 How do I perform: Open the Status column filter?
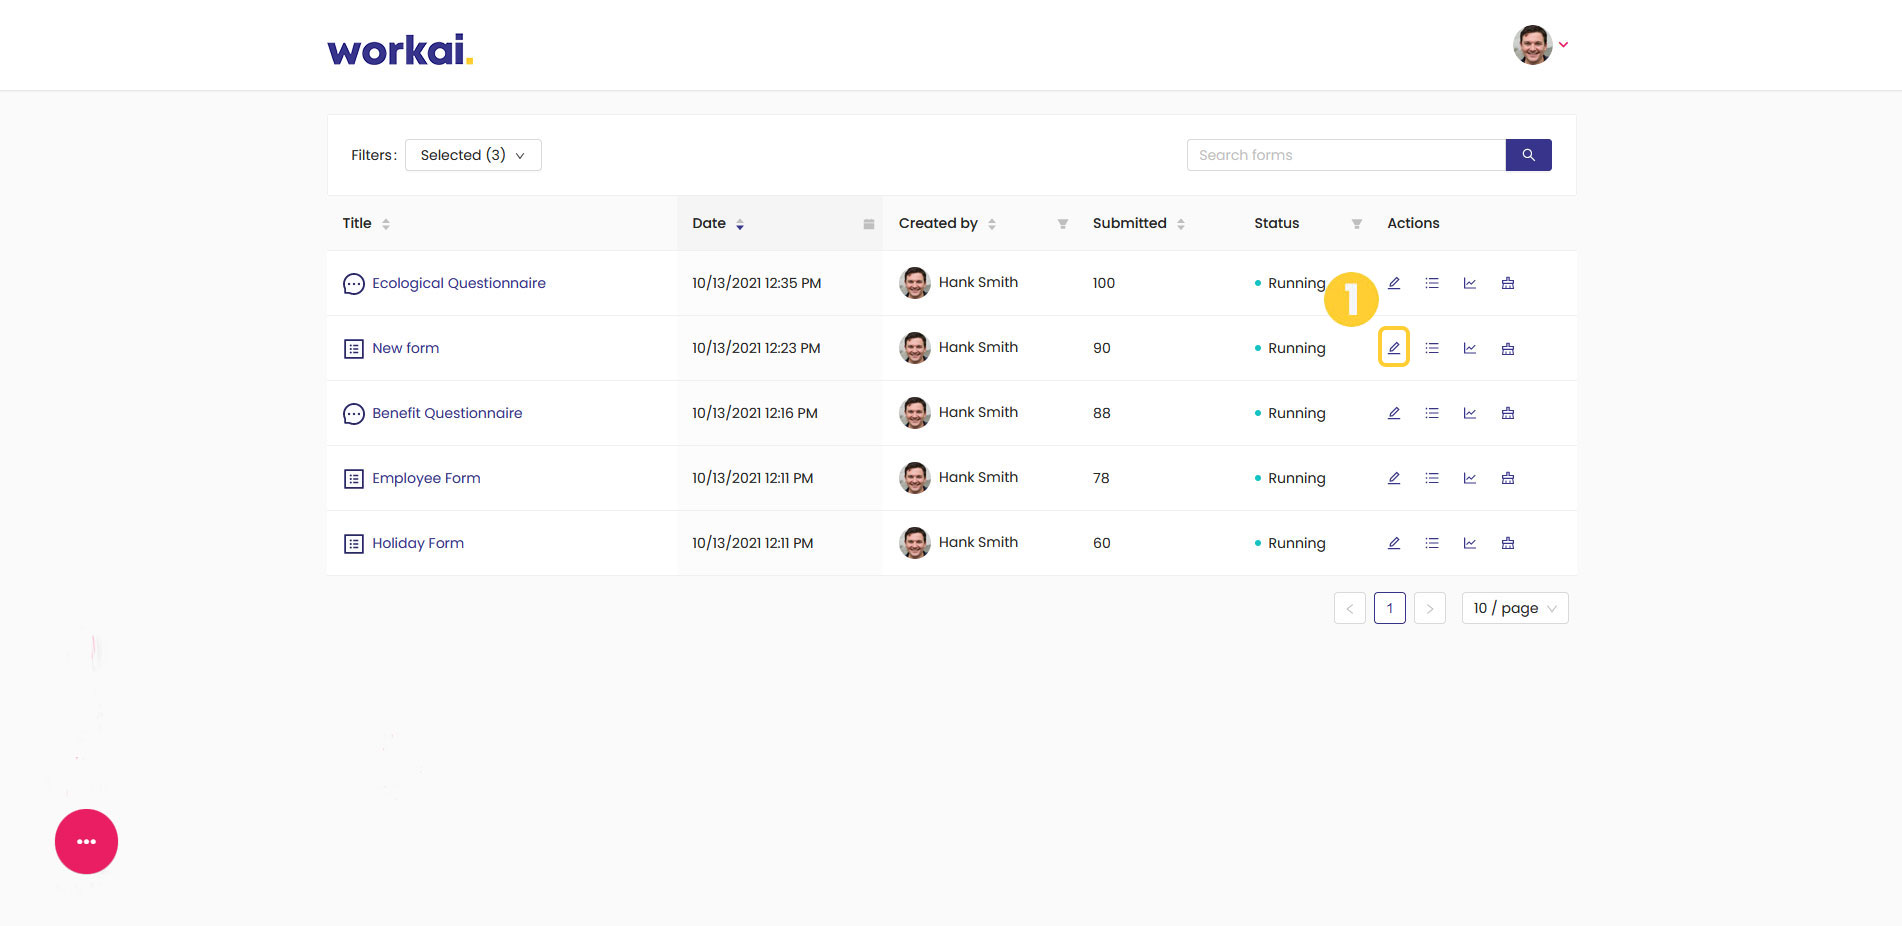(x=1357, y=224)
